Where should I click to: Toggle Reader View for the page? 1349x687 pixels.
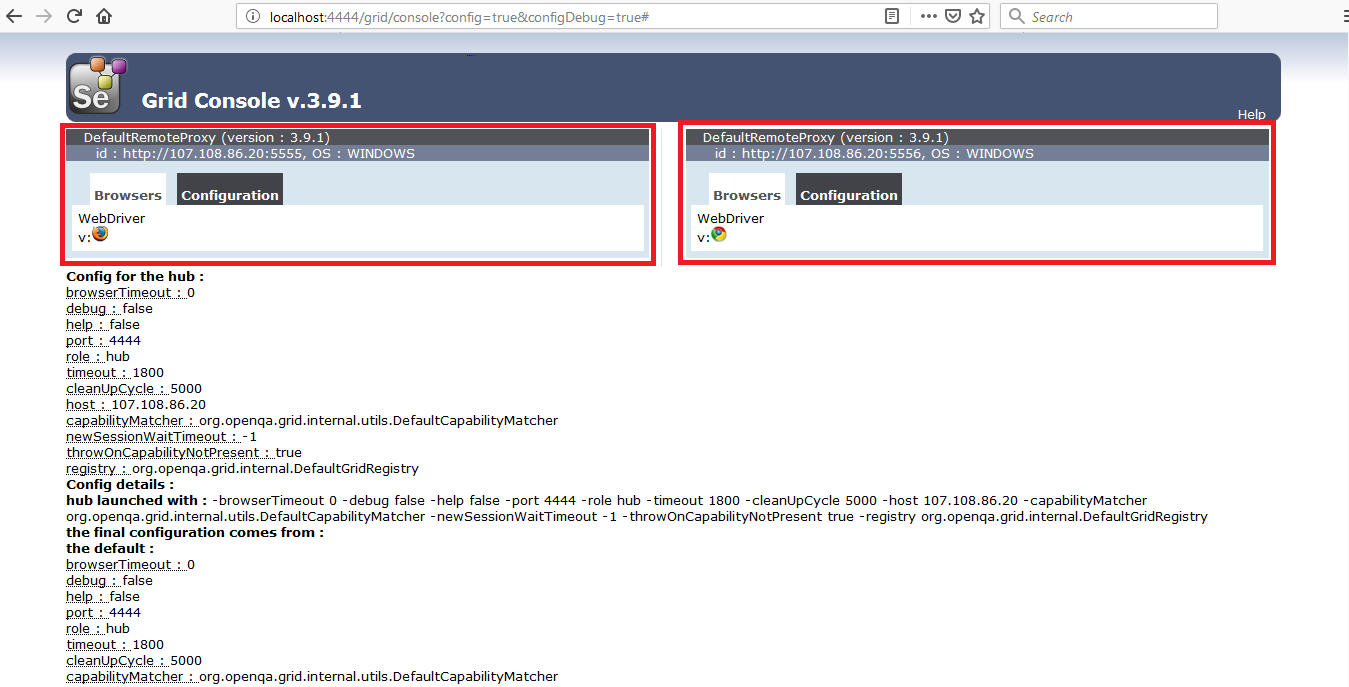[891, 16]
